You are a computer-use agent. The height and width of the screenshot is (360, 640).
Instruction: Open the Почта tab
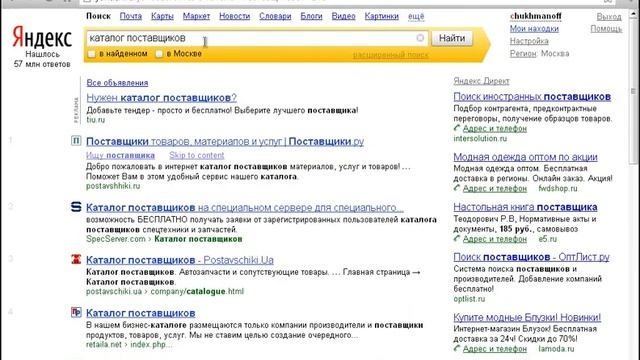(x=131, y=16)
